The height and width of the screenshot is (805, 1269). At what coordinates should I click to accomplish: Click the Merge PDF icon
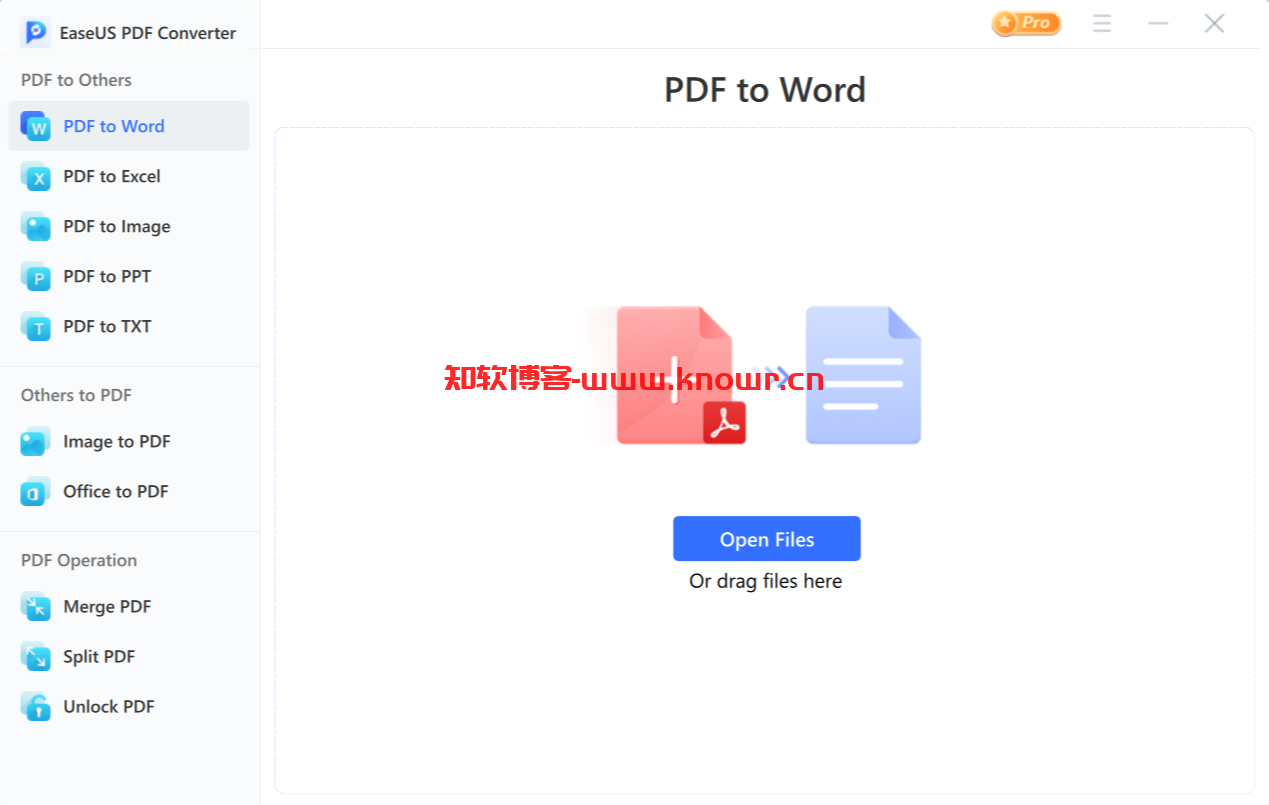click(x=35, y=606)
